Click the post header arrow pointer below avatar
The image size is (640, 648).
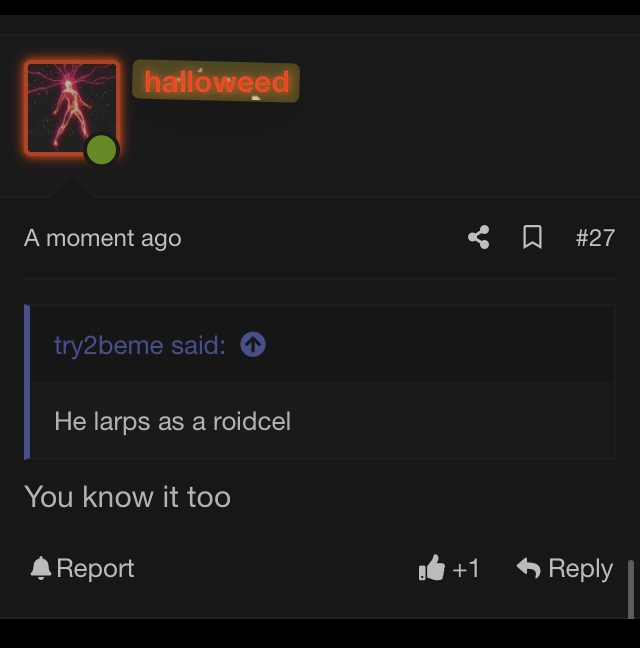pyautogui.click(x=72, y=187)
